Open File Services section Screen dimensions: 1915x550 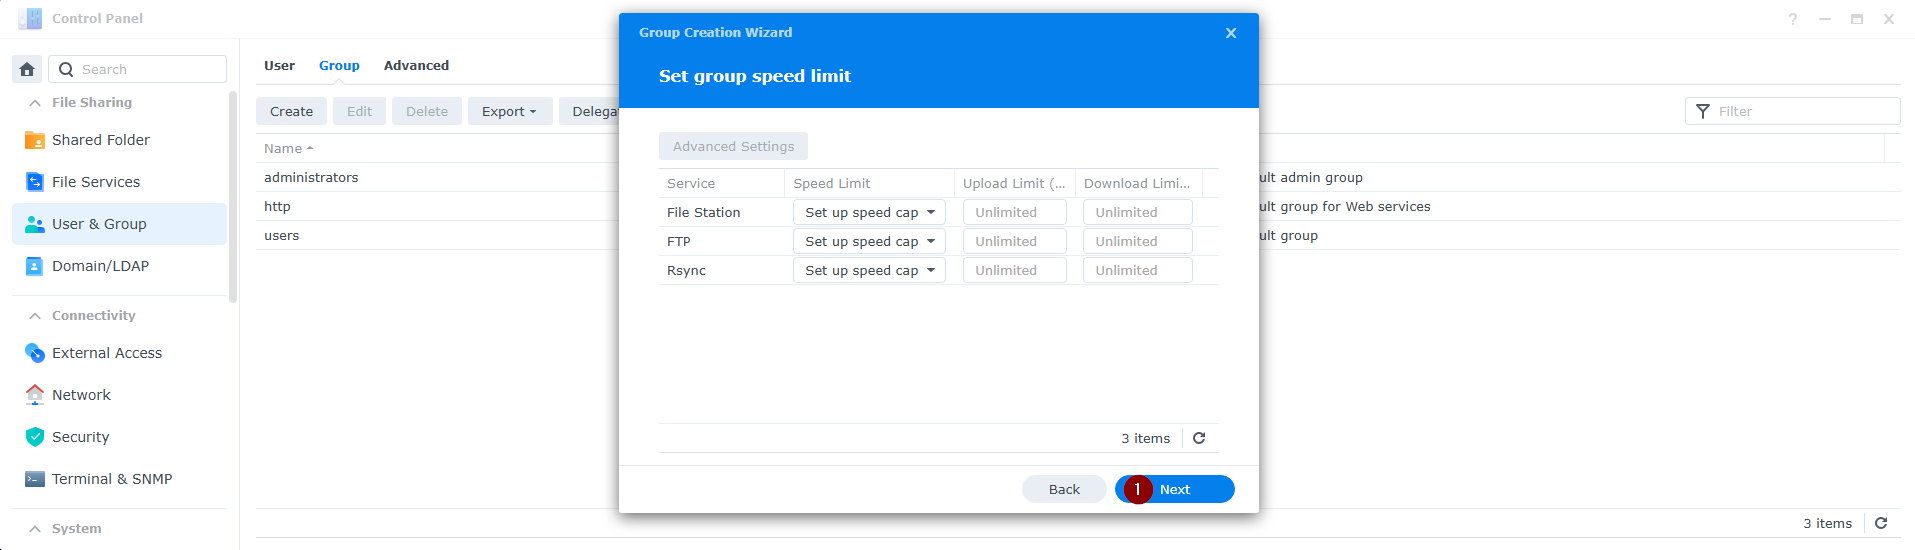pos(95,182)
